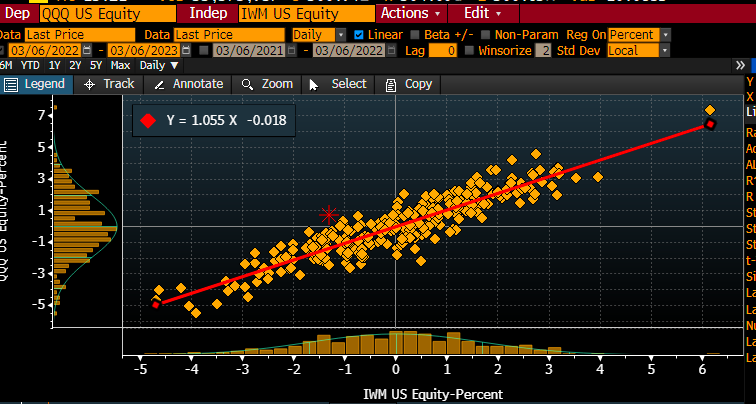756x404 pixels.
Task: Select the 1Y range tab
Action: pos(54,66)
